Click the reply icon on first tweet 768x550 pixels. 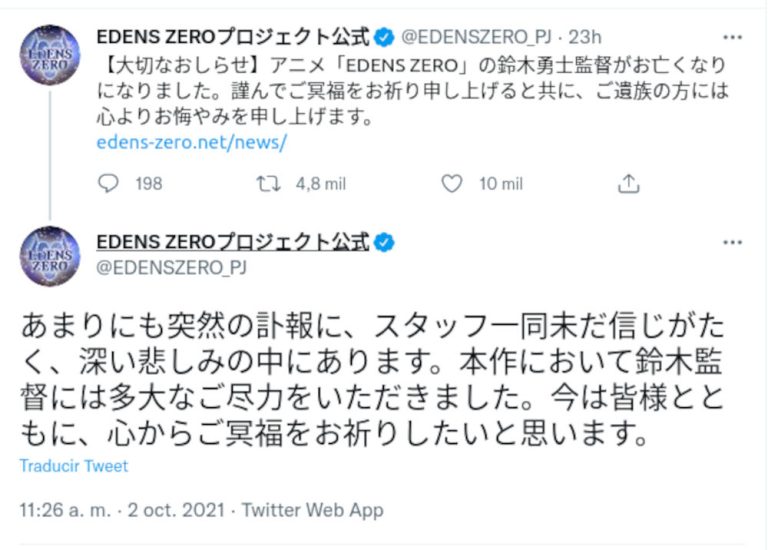(109, 183)
